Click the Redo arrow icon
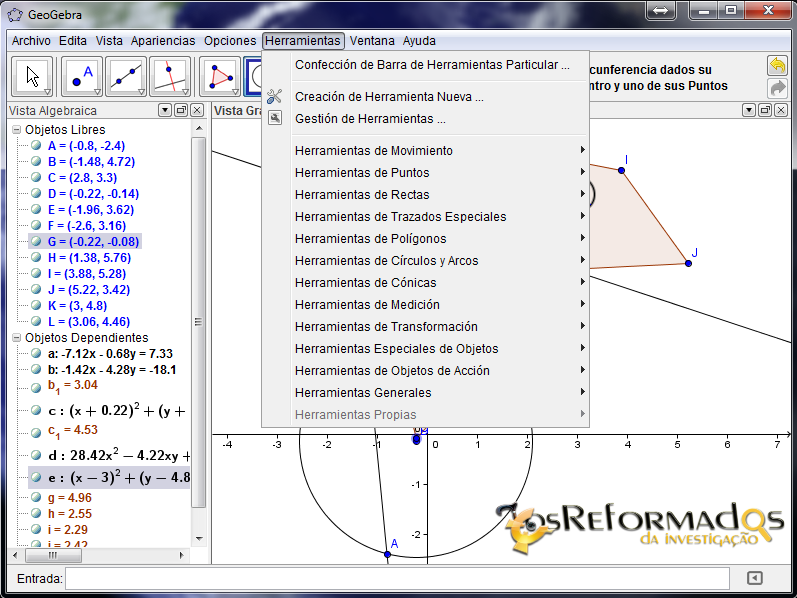797x598 pixels. pyautogui.click(x=777, y=88)
